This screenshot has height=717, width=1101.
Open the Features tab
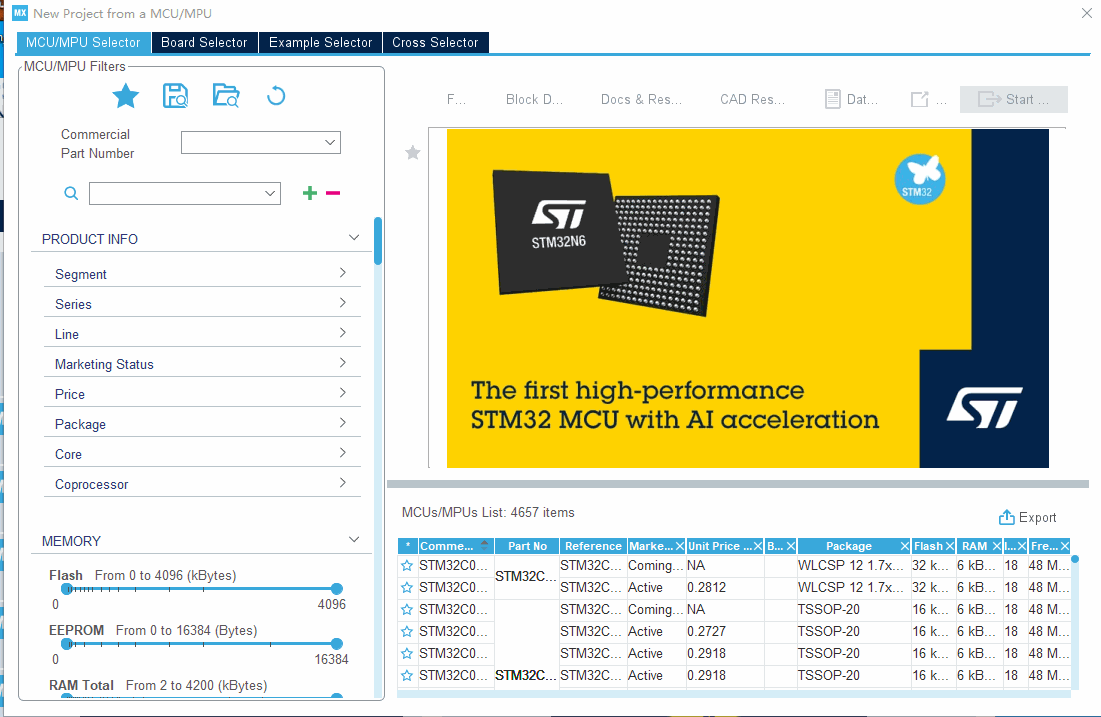coord(456,99)
